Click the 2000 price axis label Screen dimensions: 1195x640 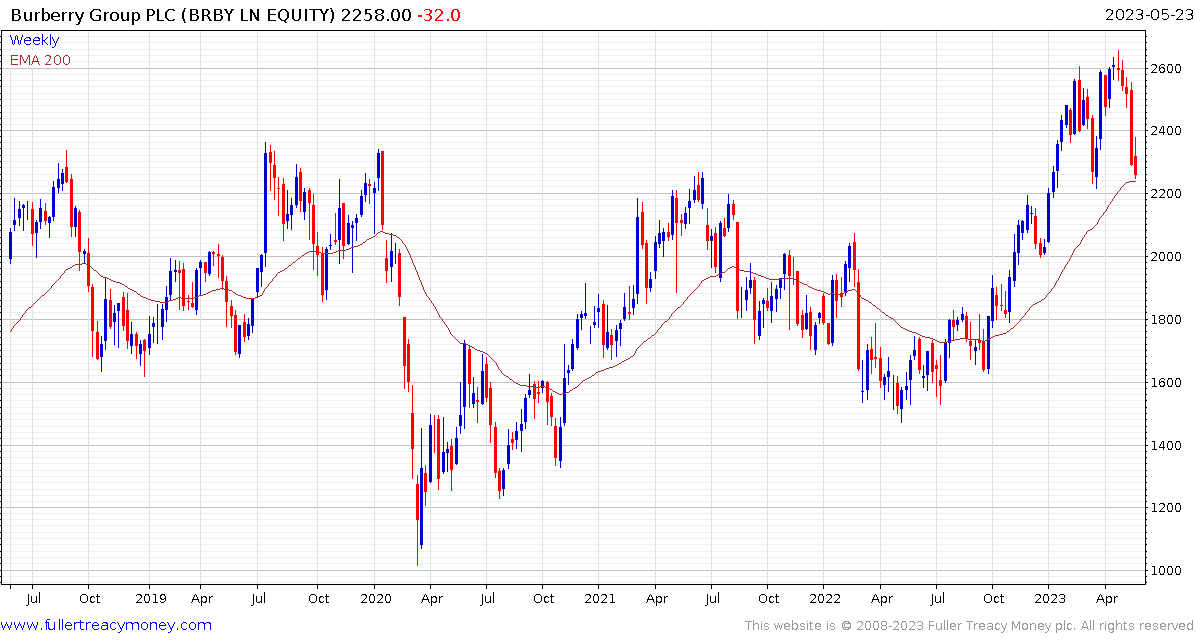[x=1166, y=257]
